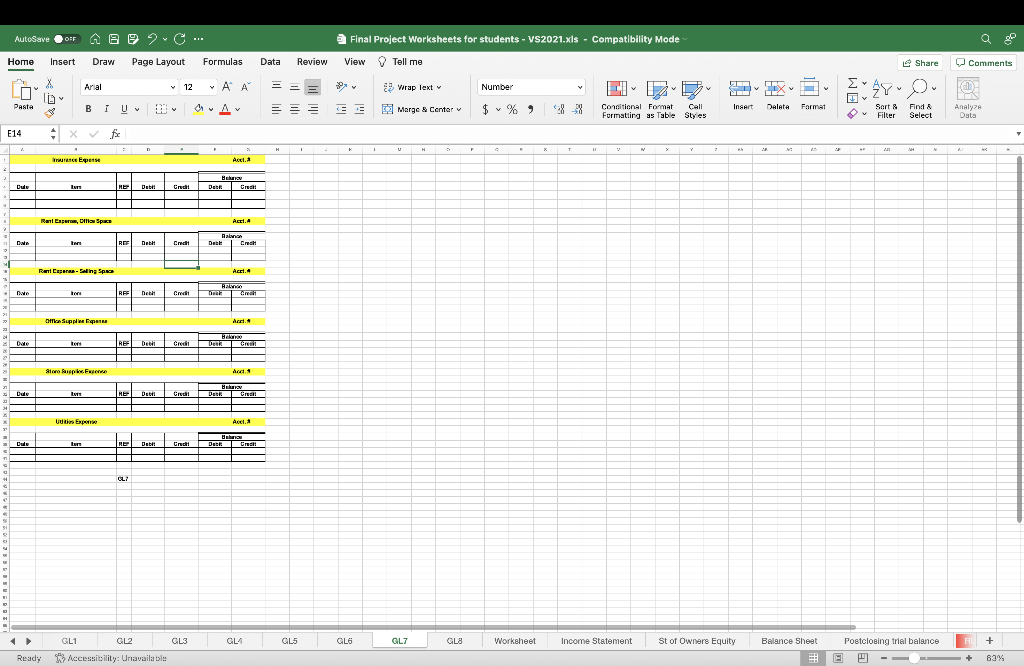Click the vertical scrollbar
Image resolution: width=1024 pixels, height=666 pixels.
tap(1019, 340)
